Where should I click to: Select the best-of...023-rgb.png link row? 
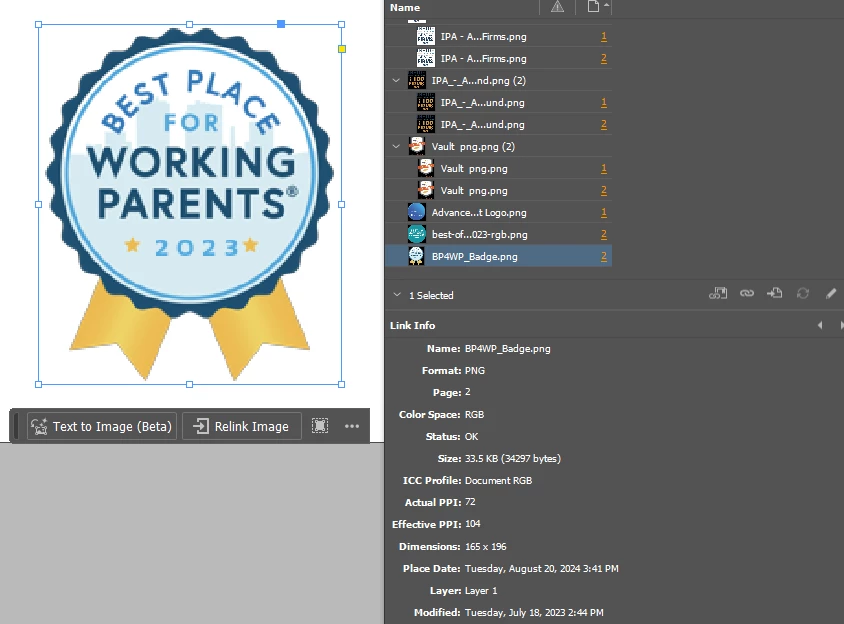(498, 234)
